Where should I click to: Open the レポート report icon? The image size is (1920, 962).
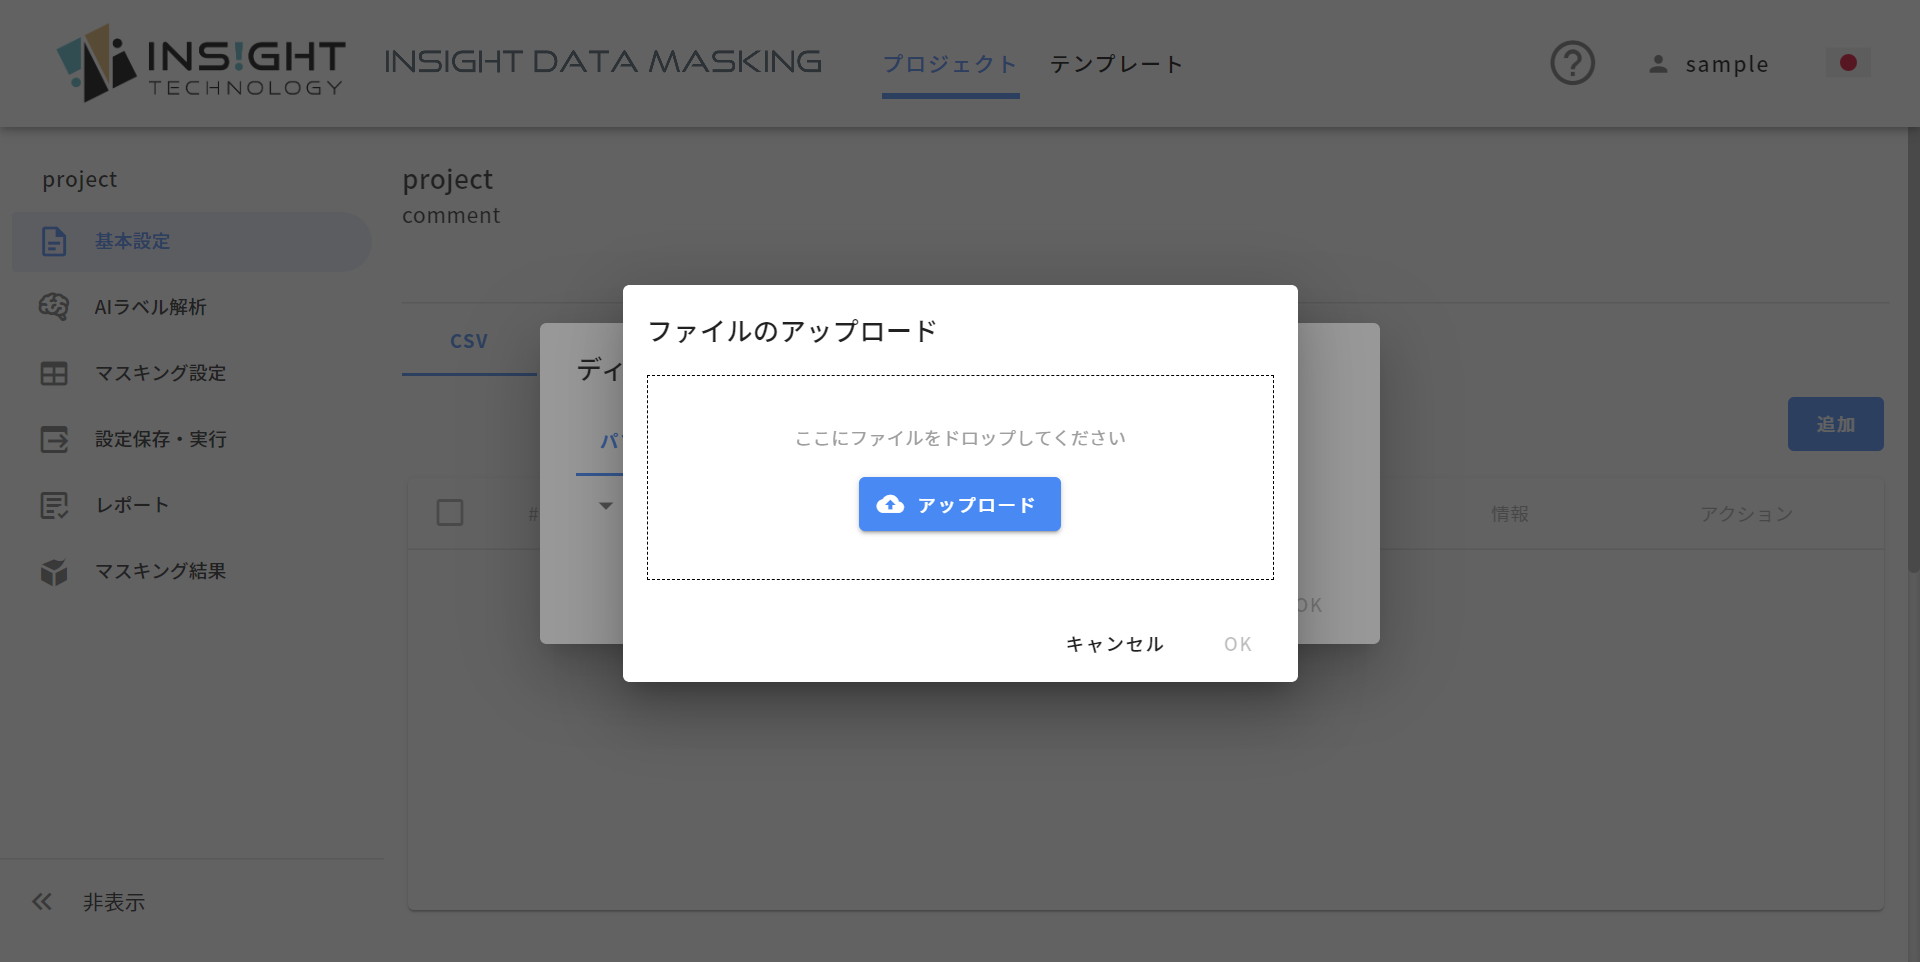(54, 505)
